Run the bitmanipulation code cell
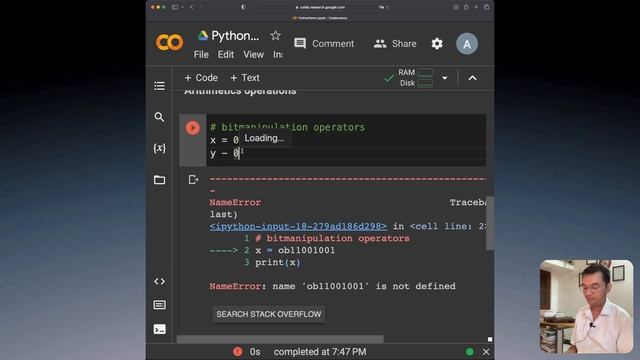 tap(193, 128)
